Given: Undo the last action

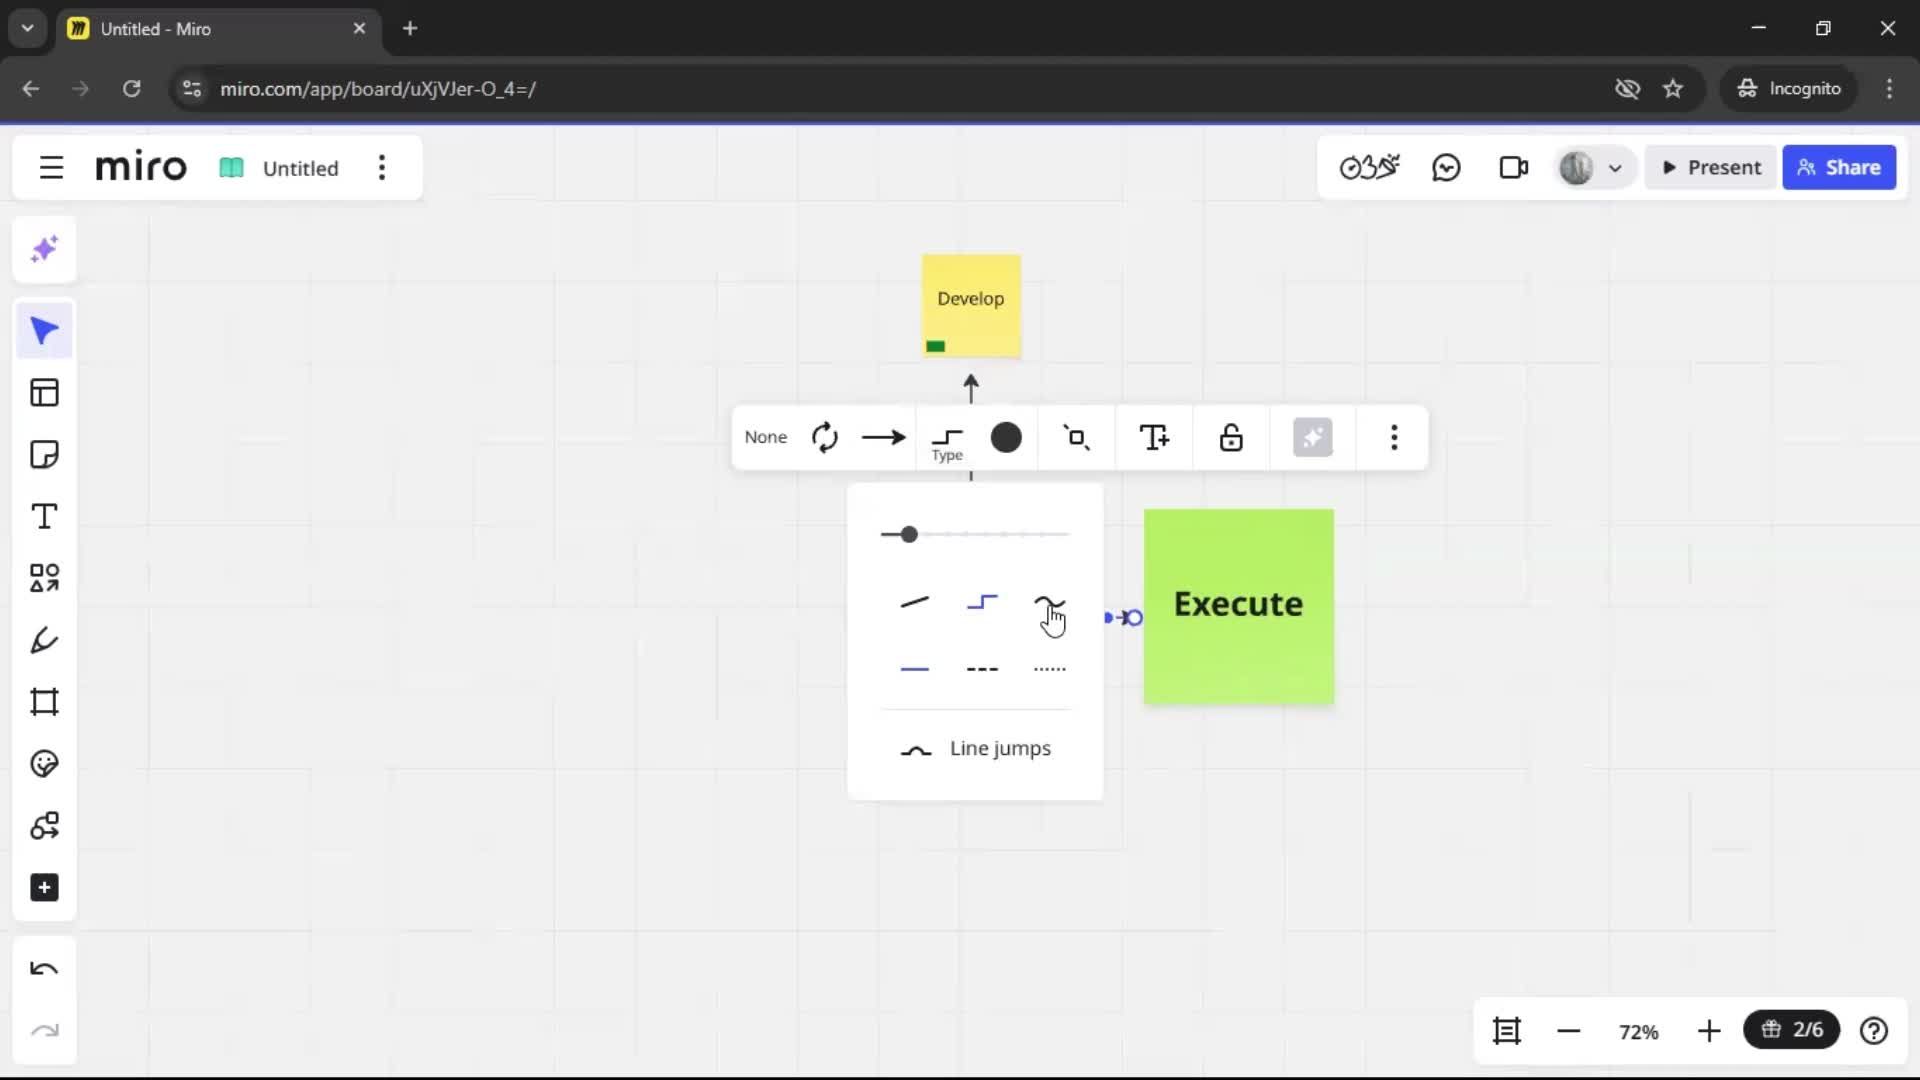Looking at the screenshot, I should click(x=44, y=969).
